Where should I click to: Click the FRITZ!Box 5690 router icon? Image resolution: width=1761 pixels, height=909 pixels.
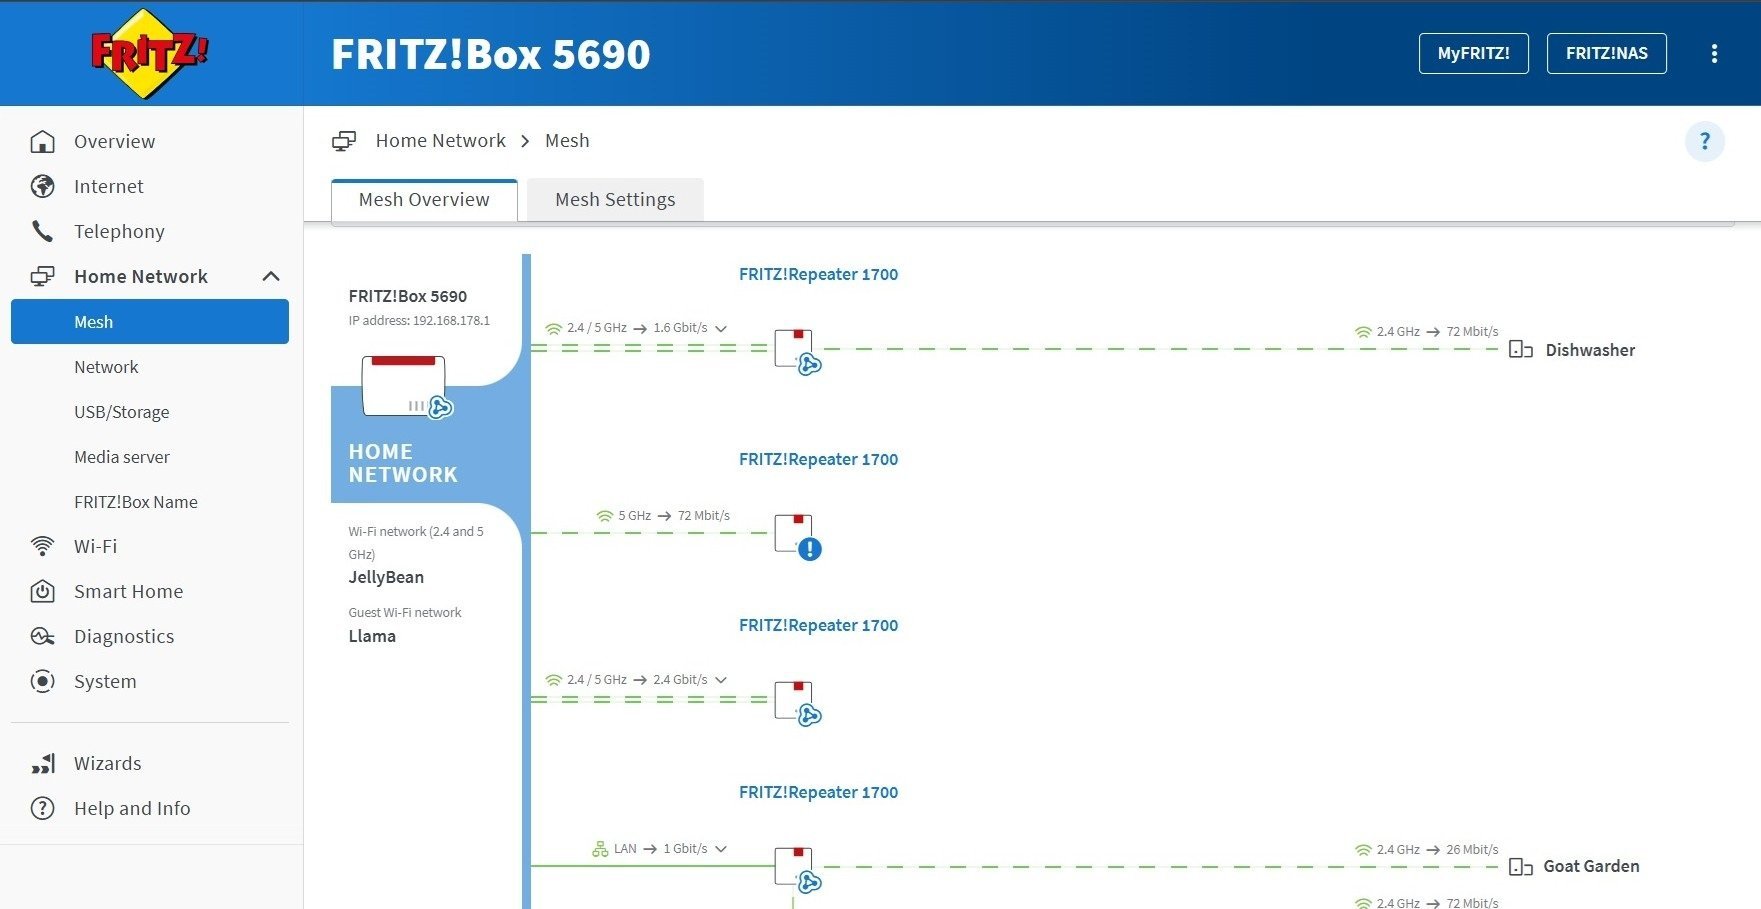click(406, 387)
